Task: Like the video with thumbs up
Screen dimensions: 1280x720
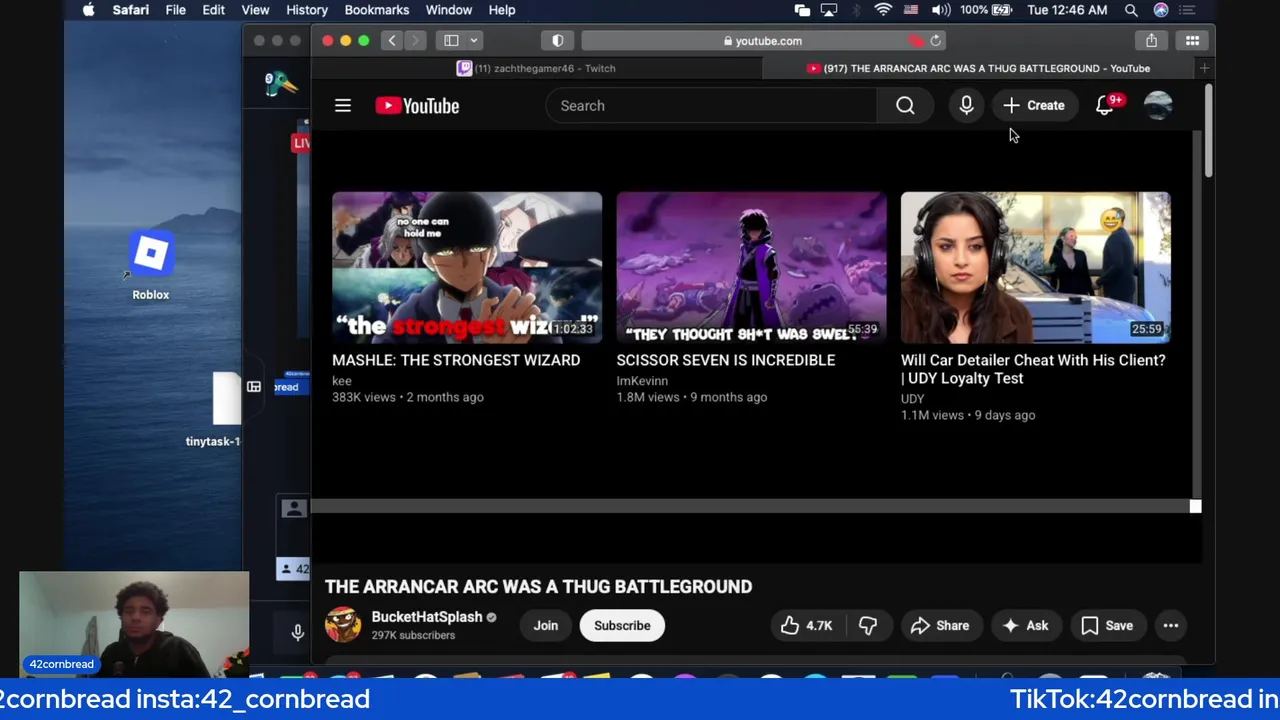Action: [x=806, y=626]
